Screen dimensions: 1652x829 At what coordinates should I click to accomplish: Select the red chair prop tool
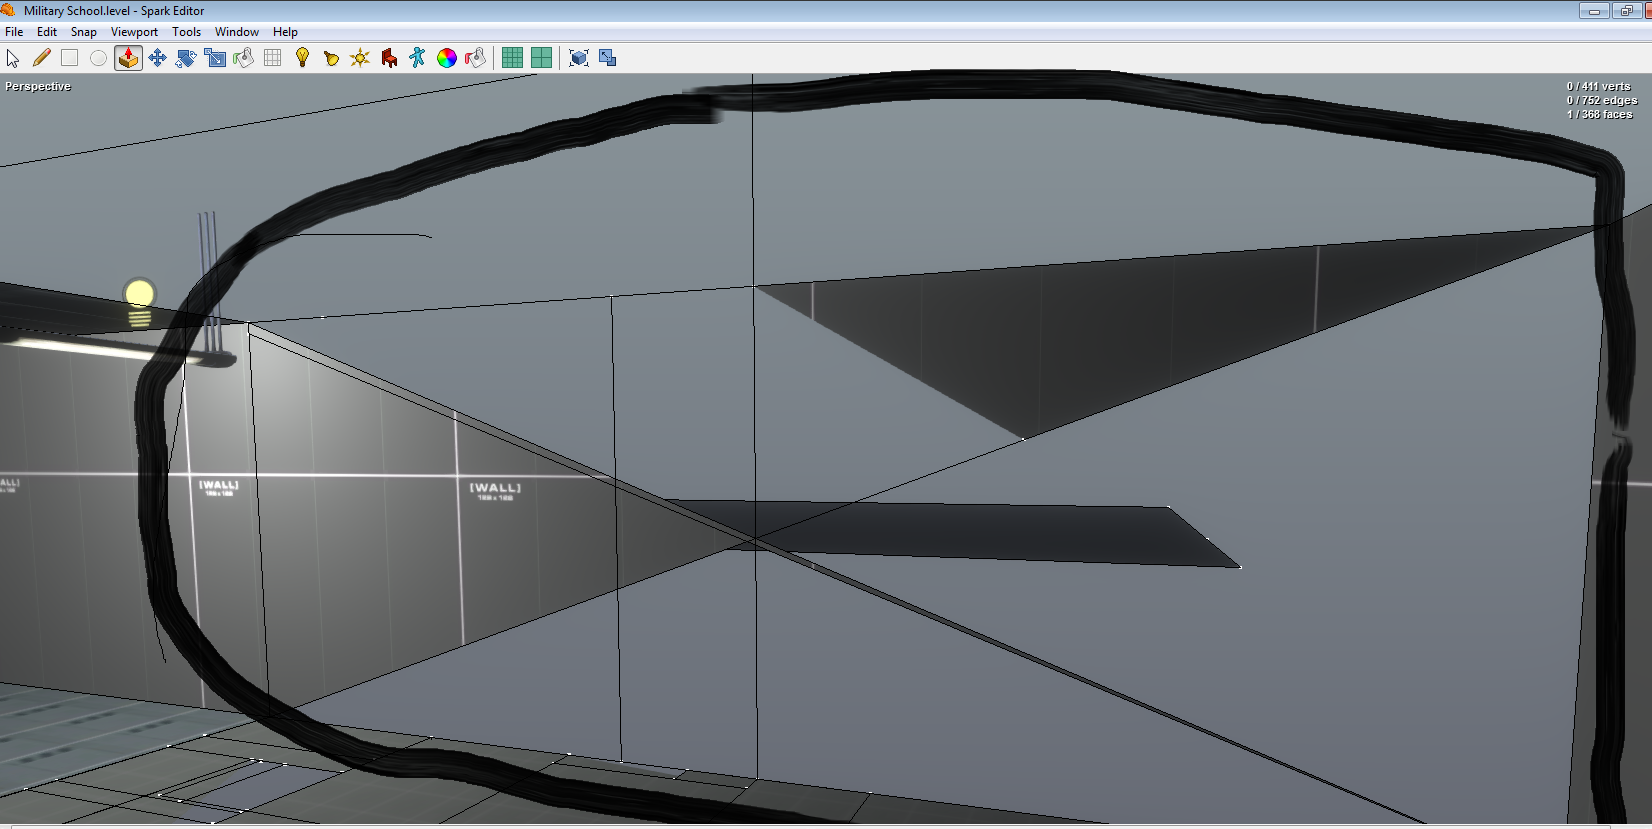point(389,58)
